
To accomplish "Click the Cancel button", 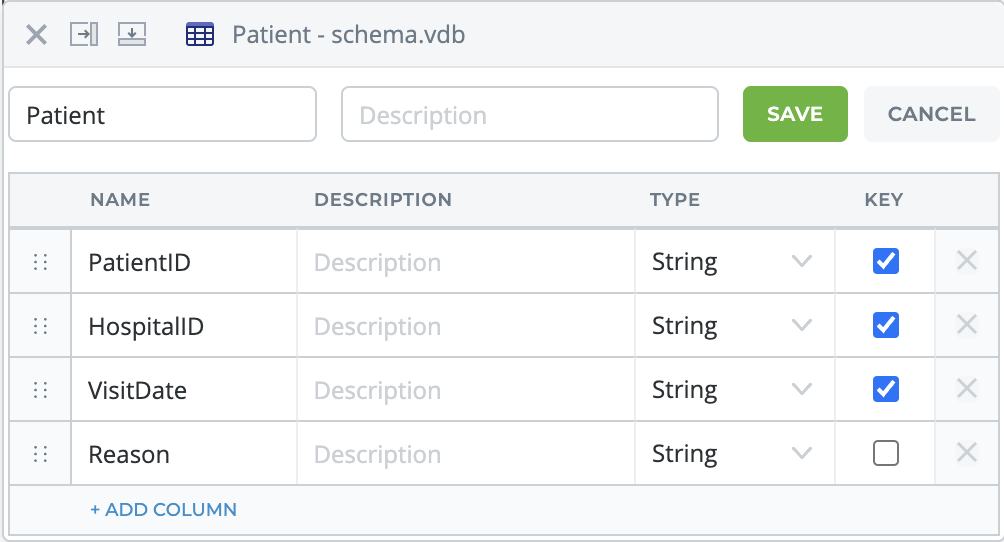I will coord(931,114).
